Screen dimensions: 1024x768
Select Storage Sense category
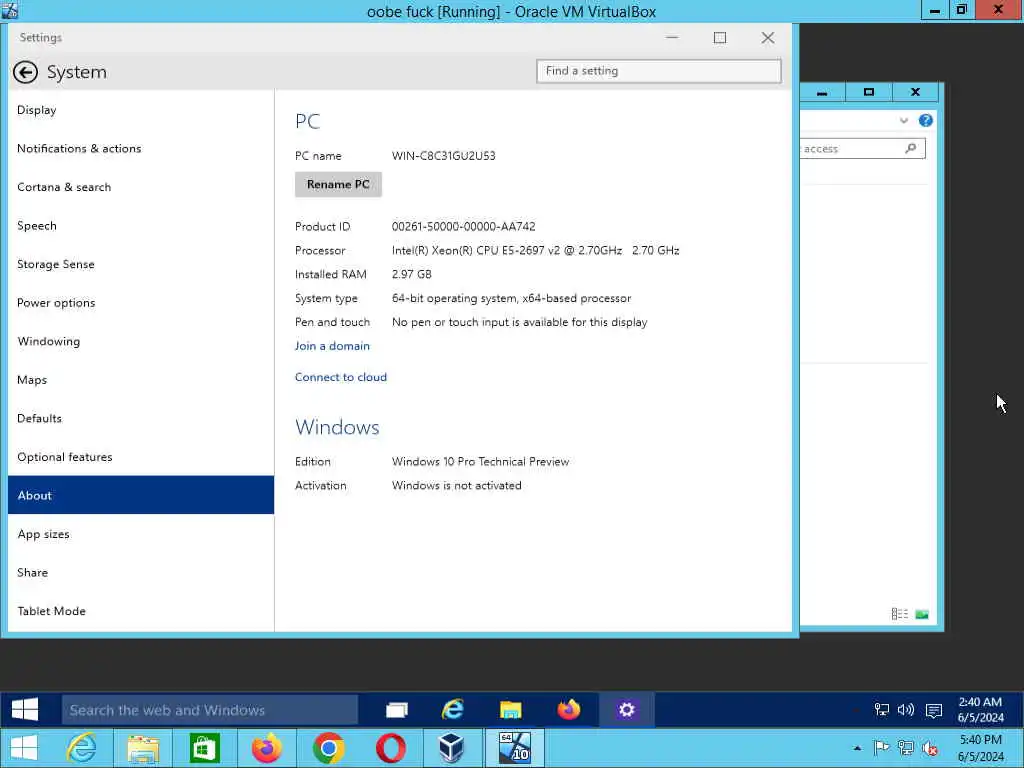pos(141,264)
